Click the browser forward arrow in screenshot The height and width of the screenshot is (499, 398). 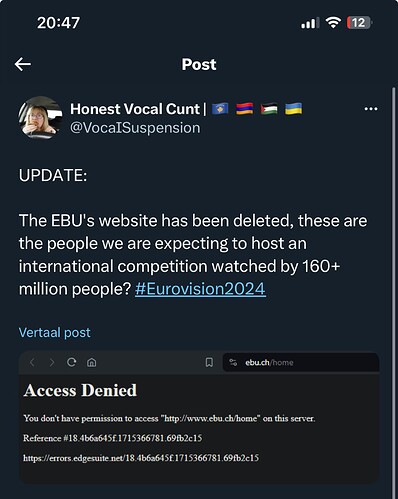pos(52,362)
